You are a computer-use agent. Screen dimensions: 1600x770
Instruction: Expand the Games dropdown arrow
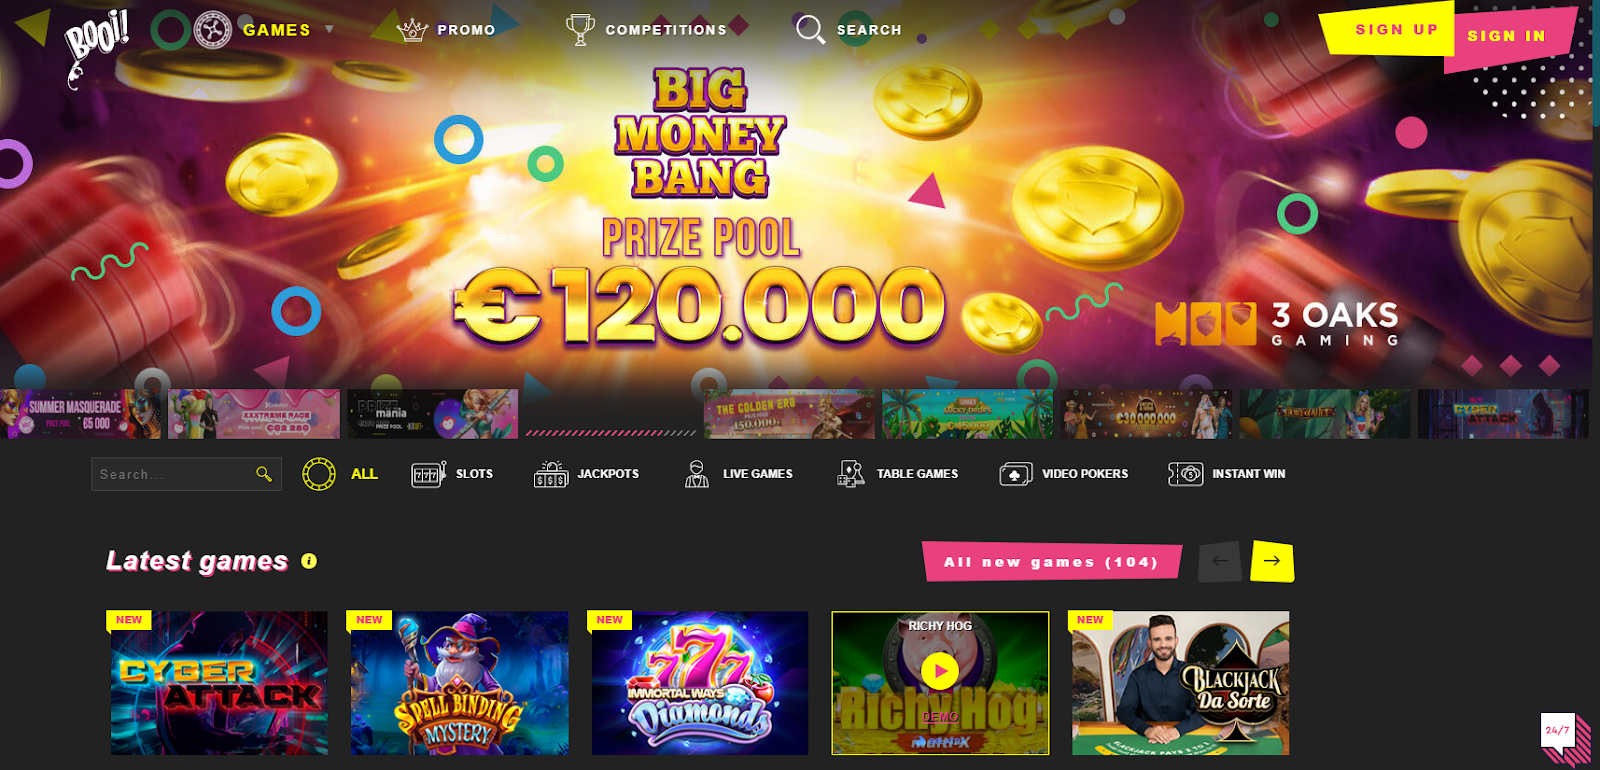(329, 30)
